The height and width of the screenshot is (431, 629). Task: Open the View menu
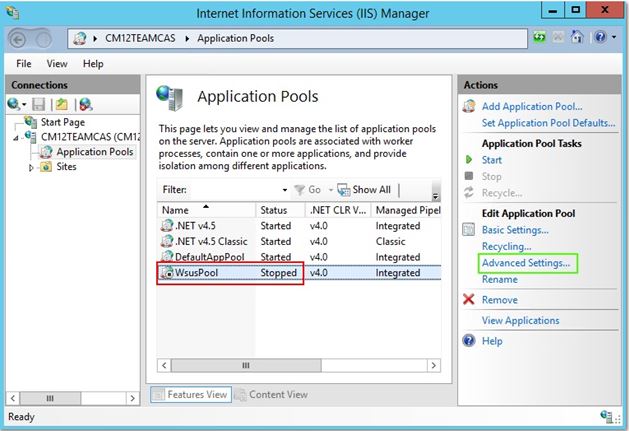(57, 64)
